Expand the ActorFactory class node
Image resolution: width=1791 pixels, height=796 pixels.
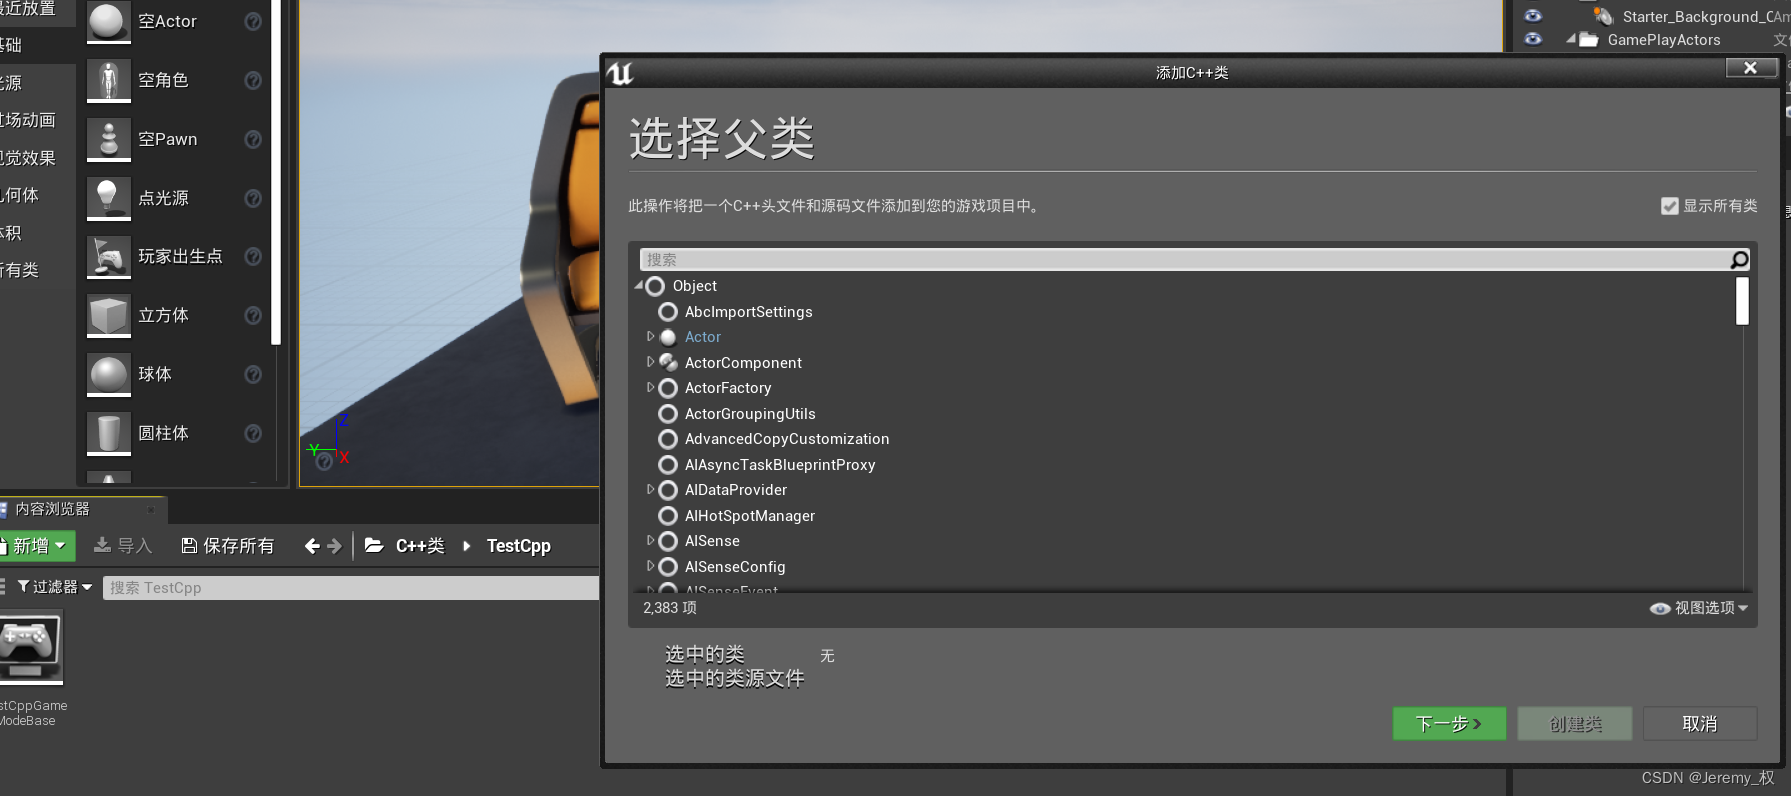click(651, 388)
